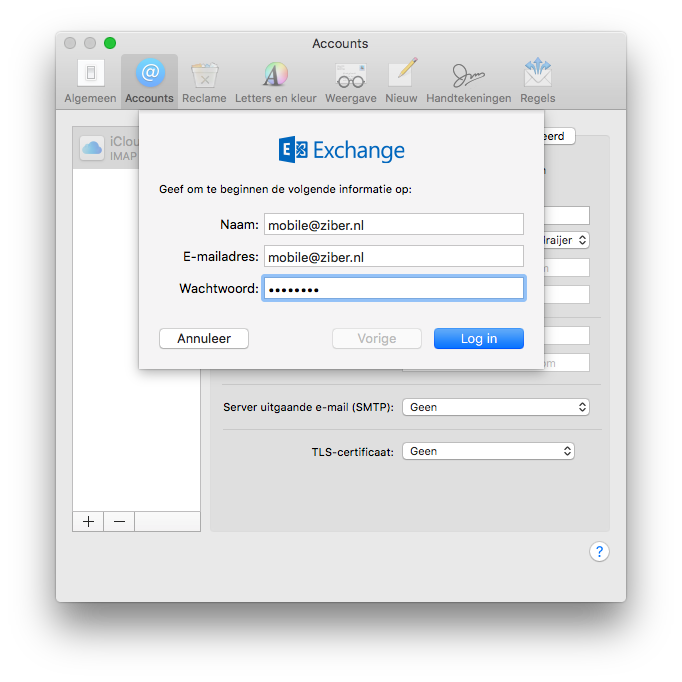Open help with the question mark button

pyautogui.click(x=599, y=552)
